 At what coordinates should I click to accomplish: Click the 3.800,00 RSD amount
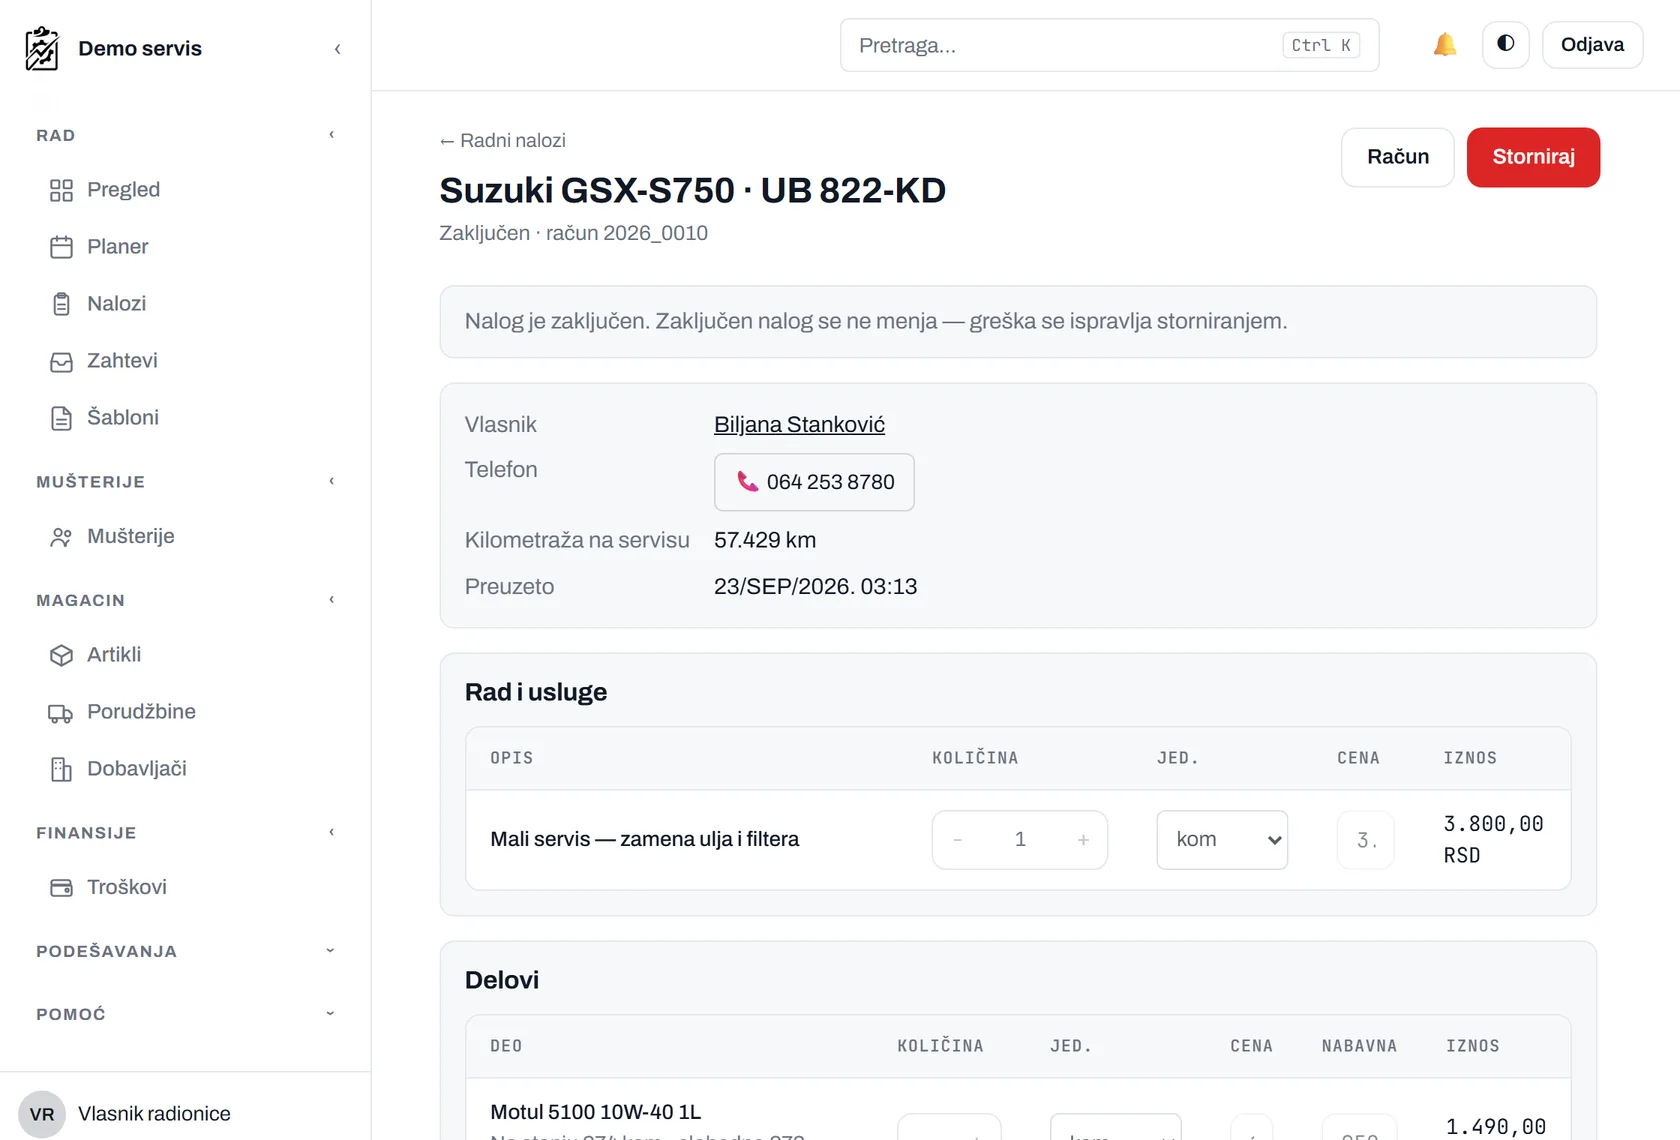1494,840
